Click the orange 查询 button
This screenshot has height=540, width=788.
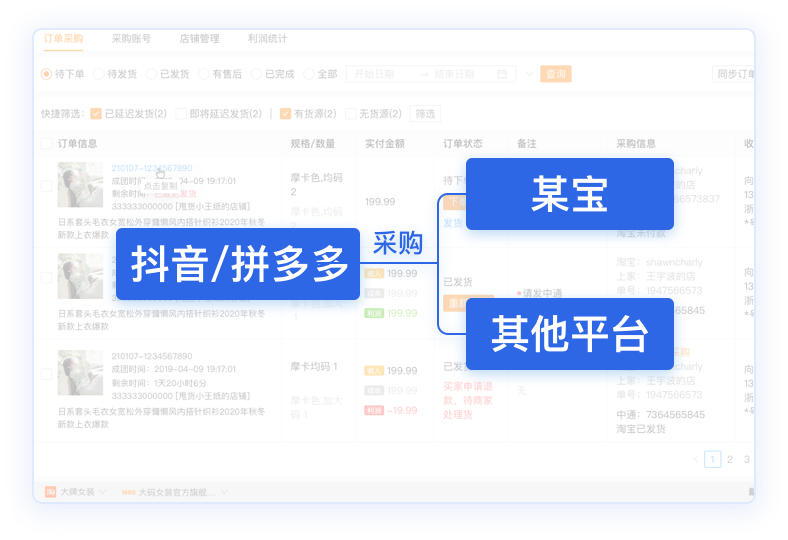point(556,74)
